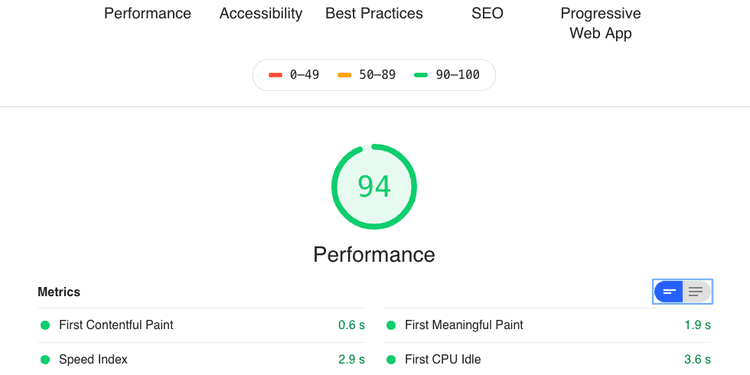The height and width of the screenshot is (375, 750).
Task: Click the First Contentful Paint green dot
Action: pyautogui.click(x=45, y=325)
